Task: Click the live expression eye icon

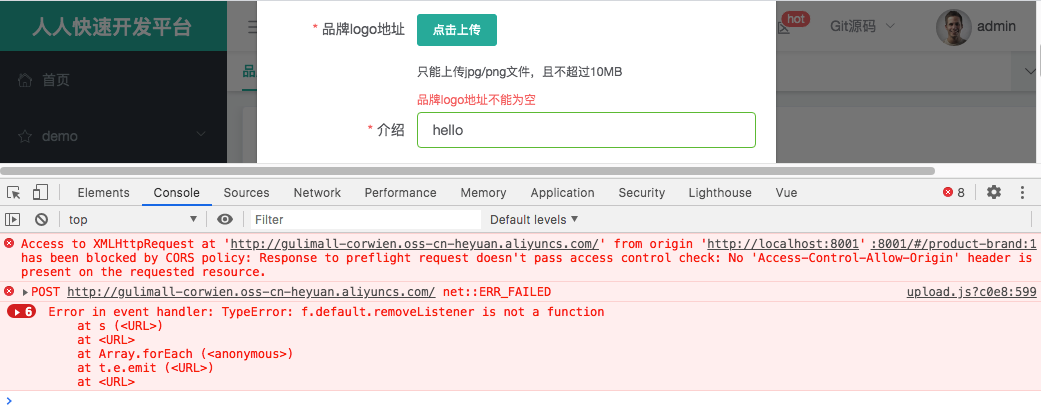Action: coord(225,219)
